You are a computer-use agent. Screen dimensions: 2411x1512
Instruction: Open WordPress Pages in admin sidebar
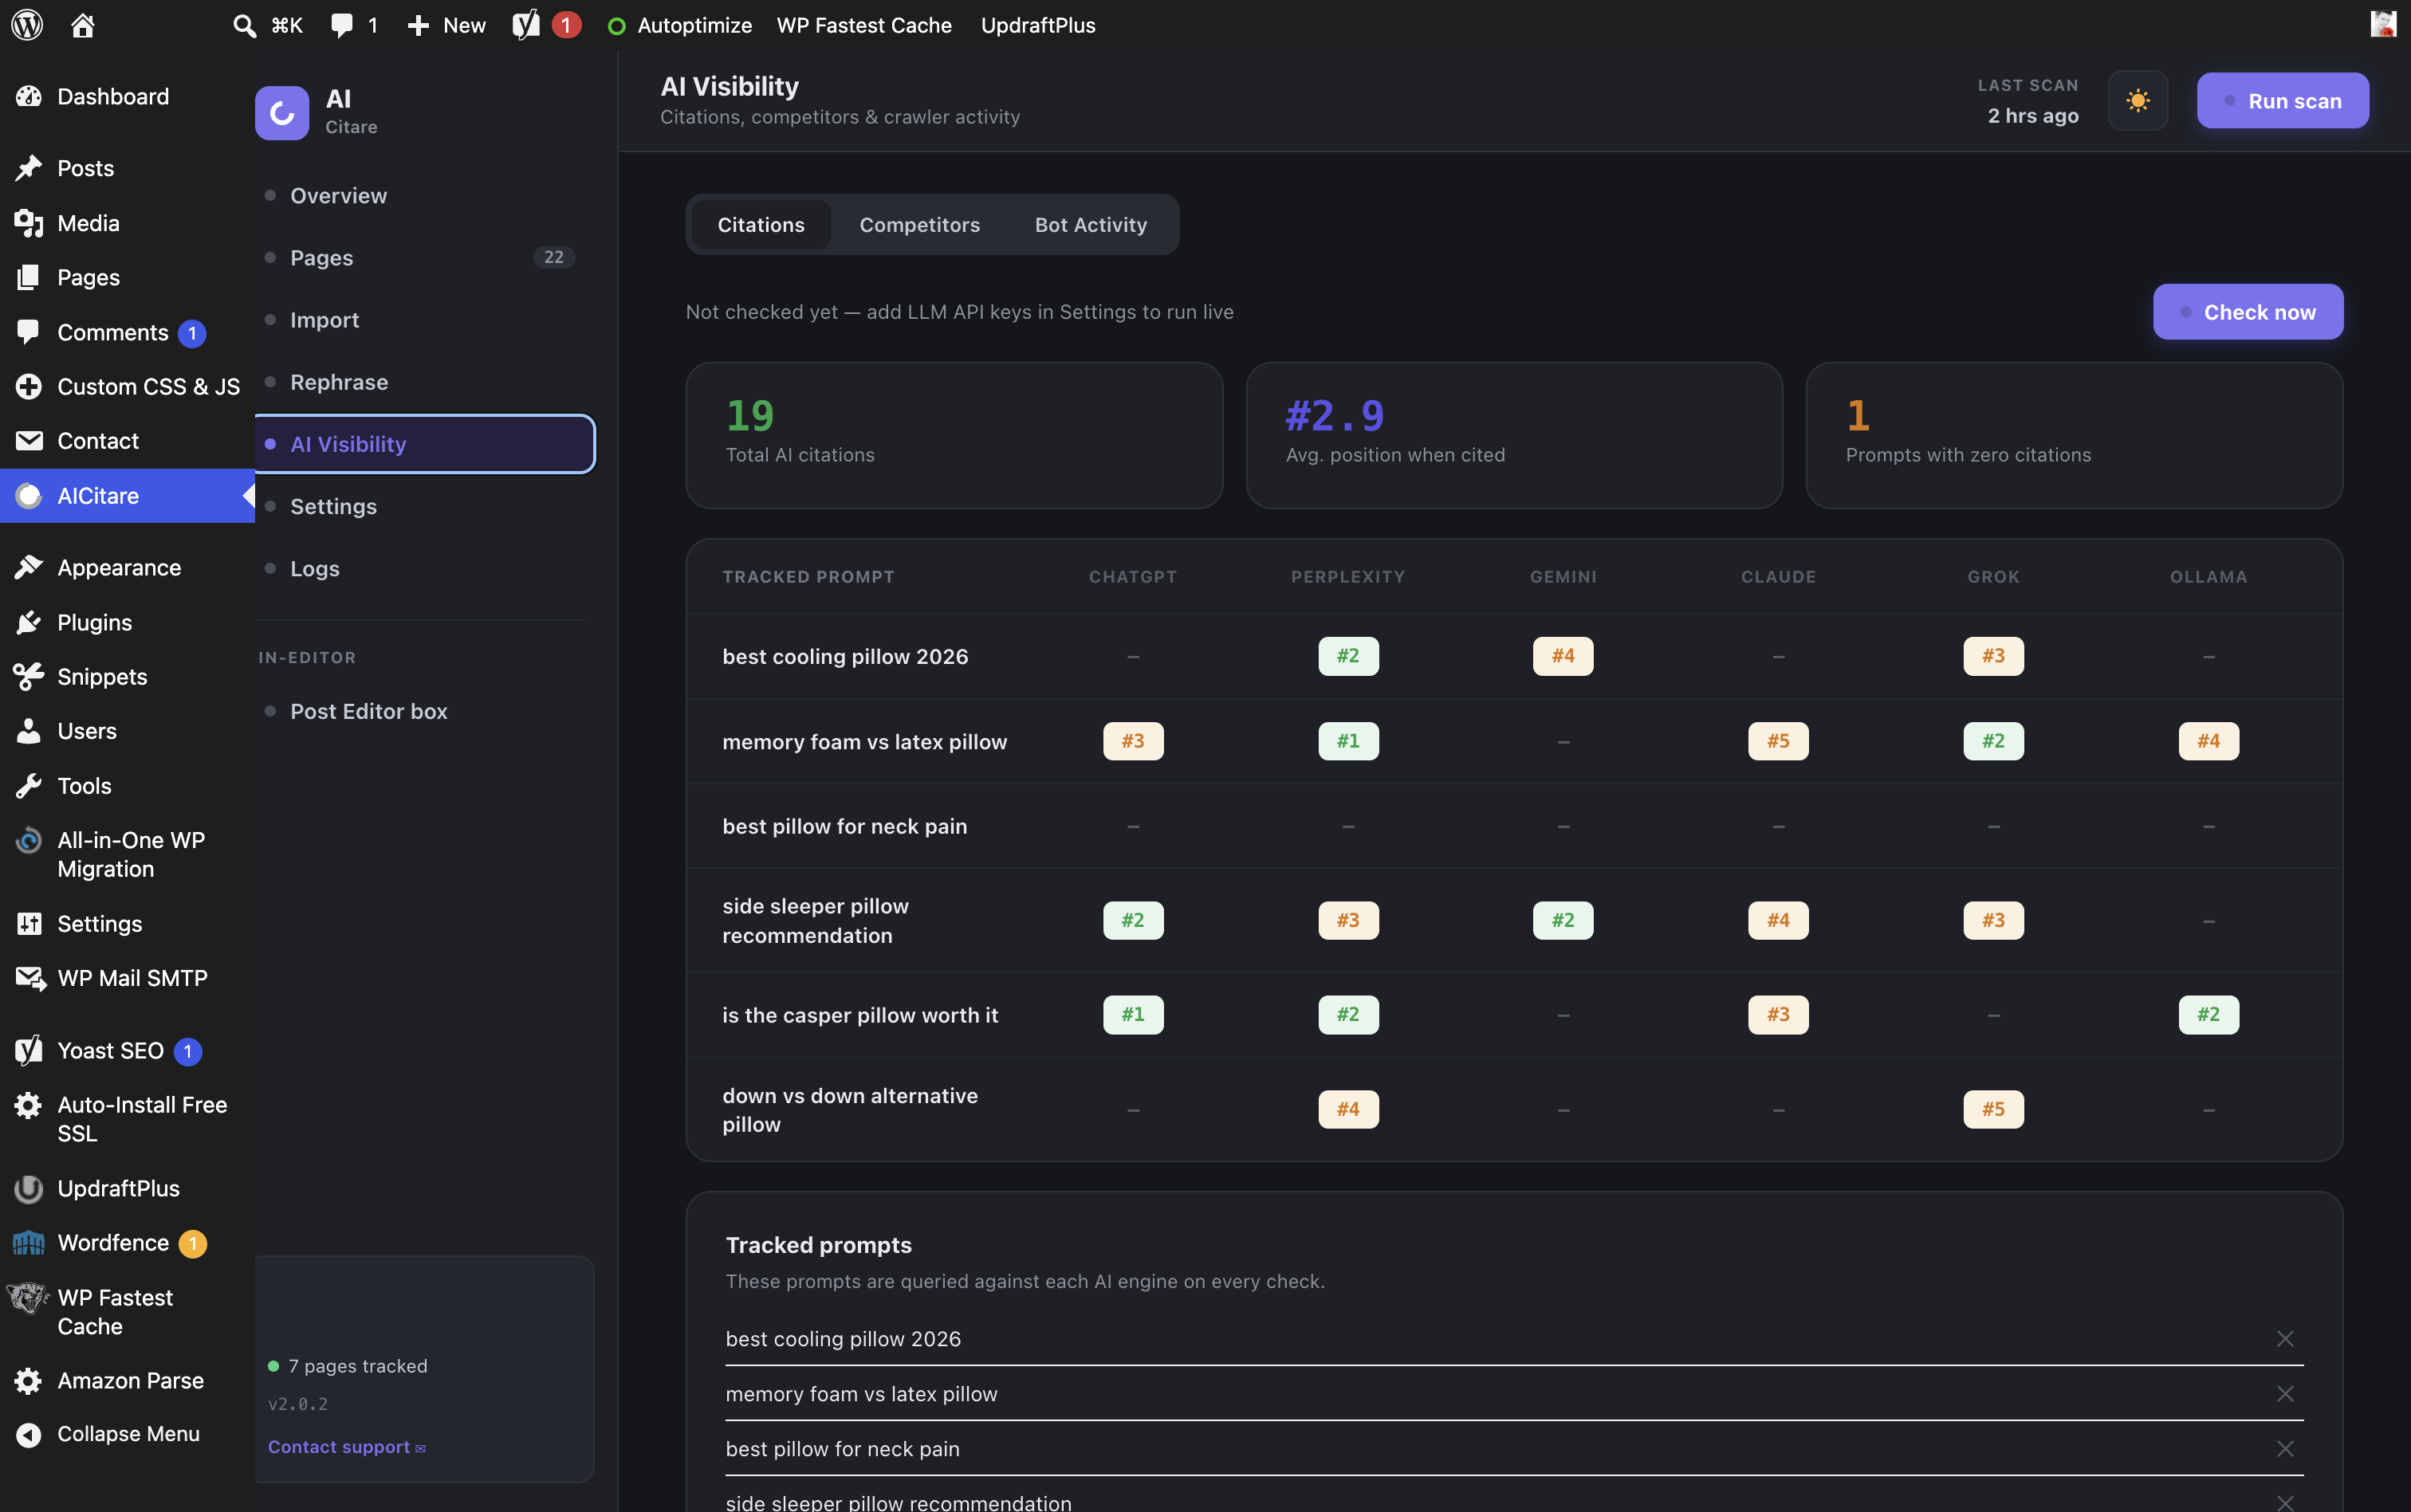(88, 277)
